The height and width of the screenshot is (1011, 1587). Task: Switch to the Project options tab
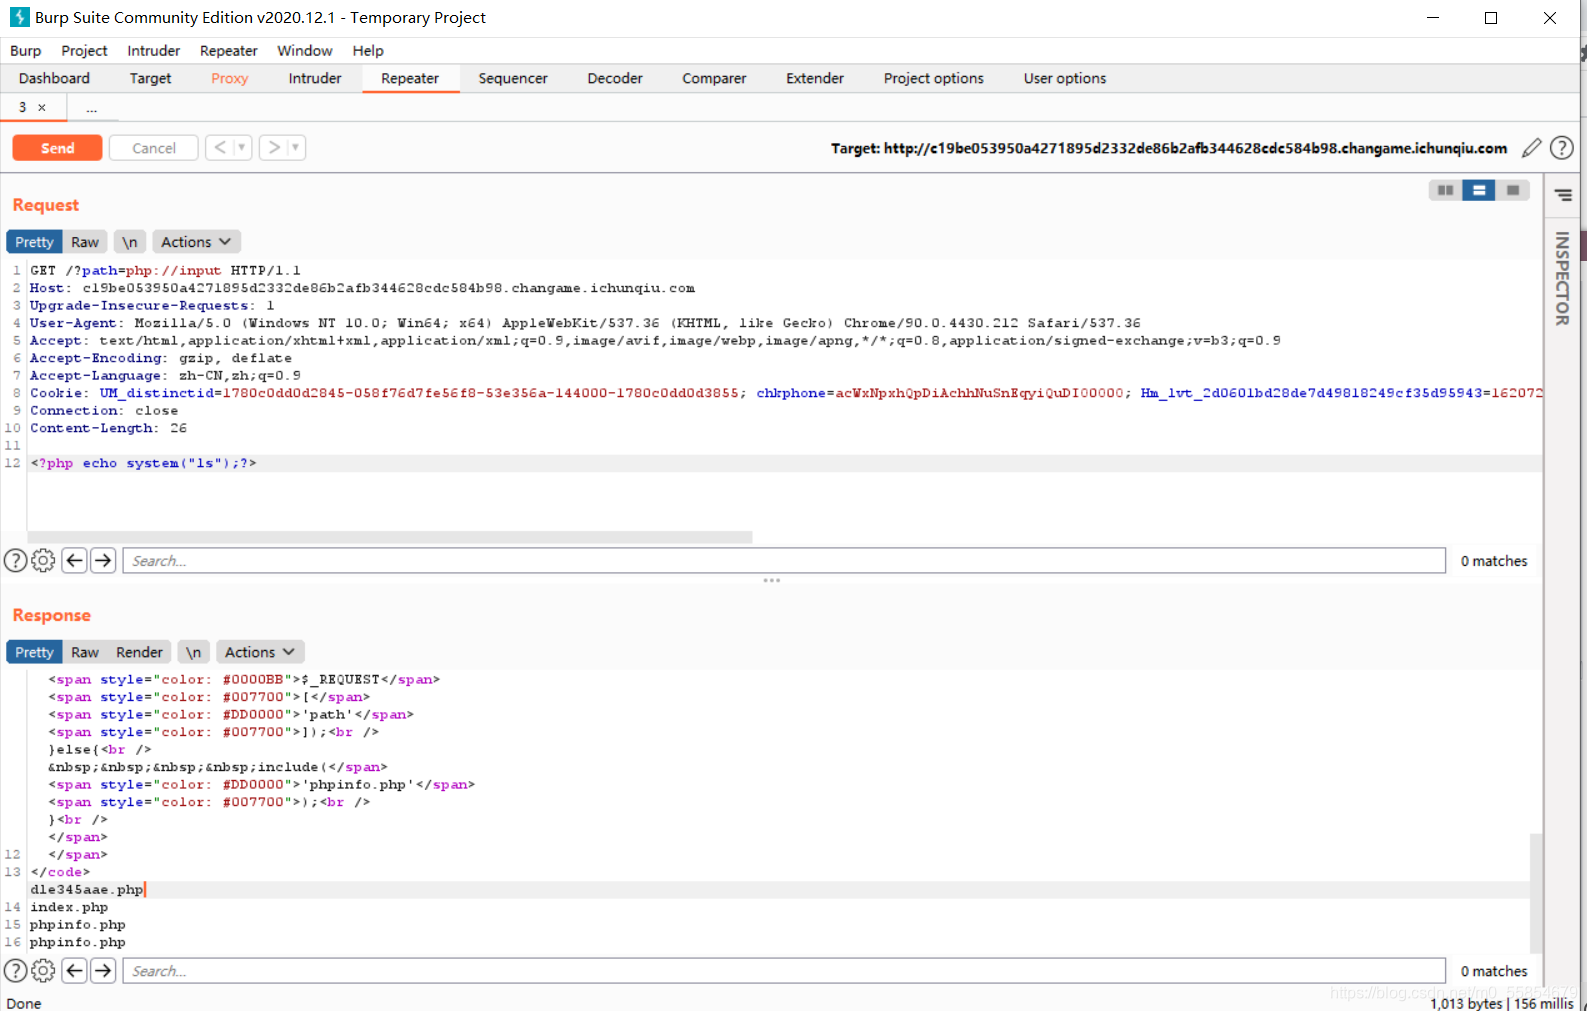pos(933,78)
